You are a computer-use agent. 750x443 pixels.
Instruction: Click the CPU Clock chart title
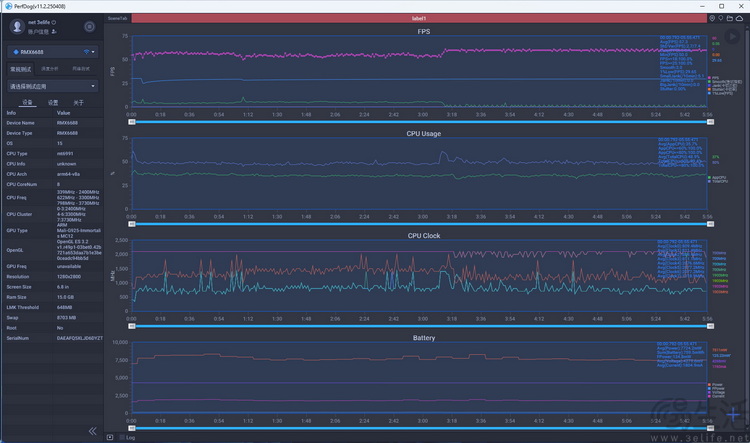pyautogui.click(x=424, y=236)
